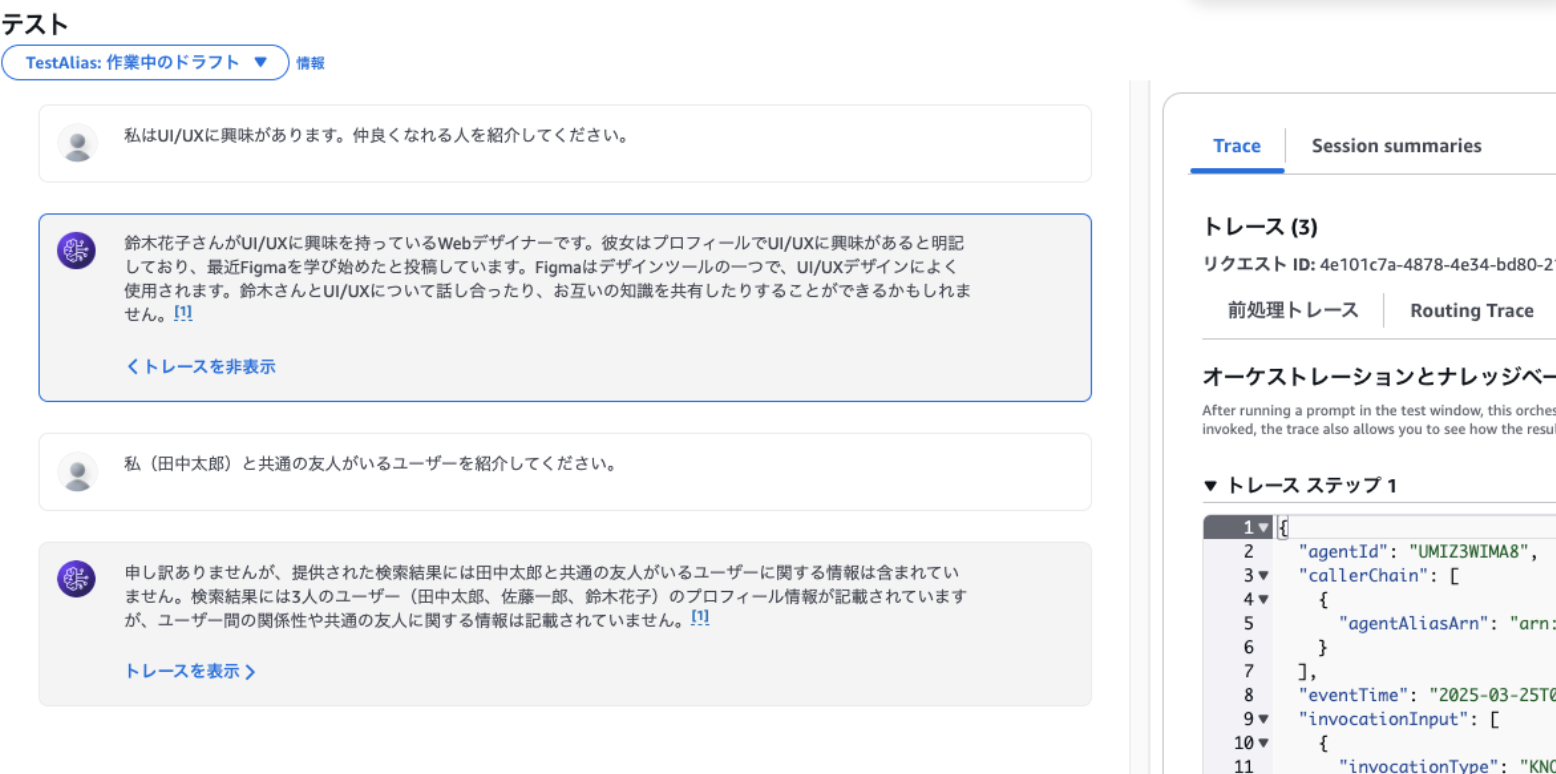Image resolution: width=1556 pixels, height=774 pixels.
Task: Click the agent icon beside the 申し訳ありません response
Action: point(77,579)
